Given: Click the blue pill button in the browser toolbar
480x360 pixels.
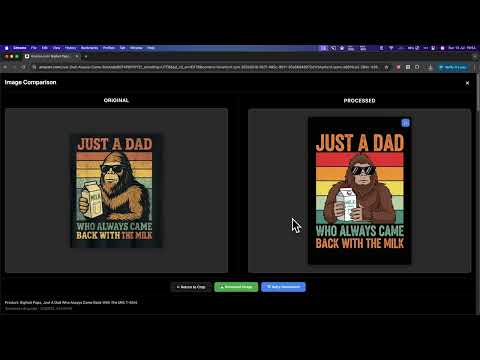Looking at the screenshot, I should point(453,67).
